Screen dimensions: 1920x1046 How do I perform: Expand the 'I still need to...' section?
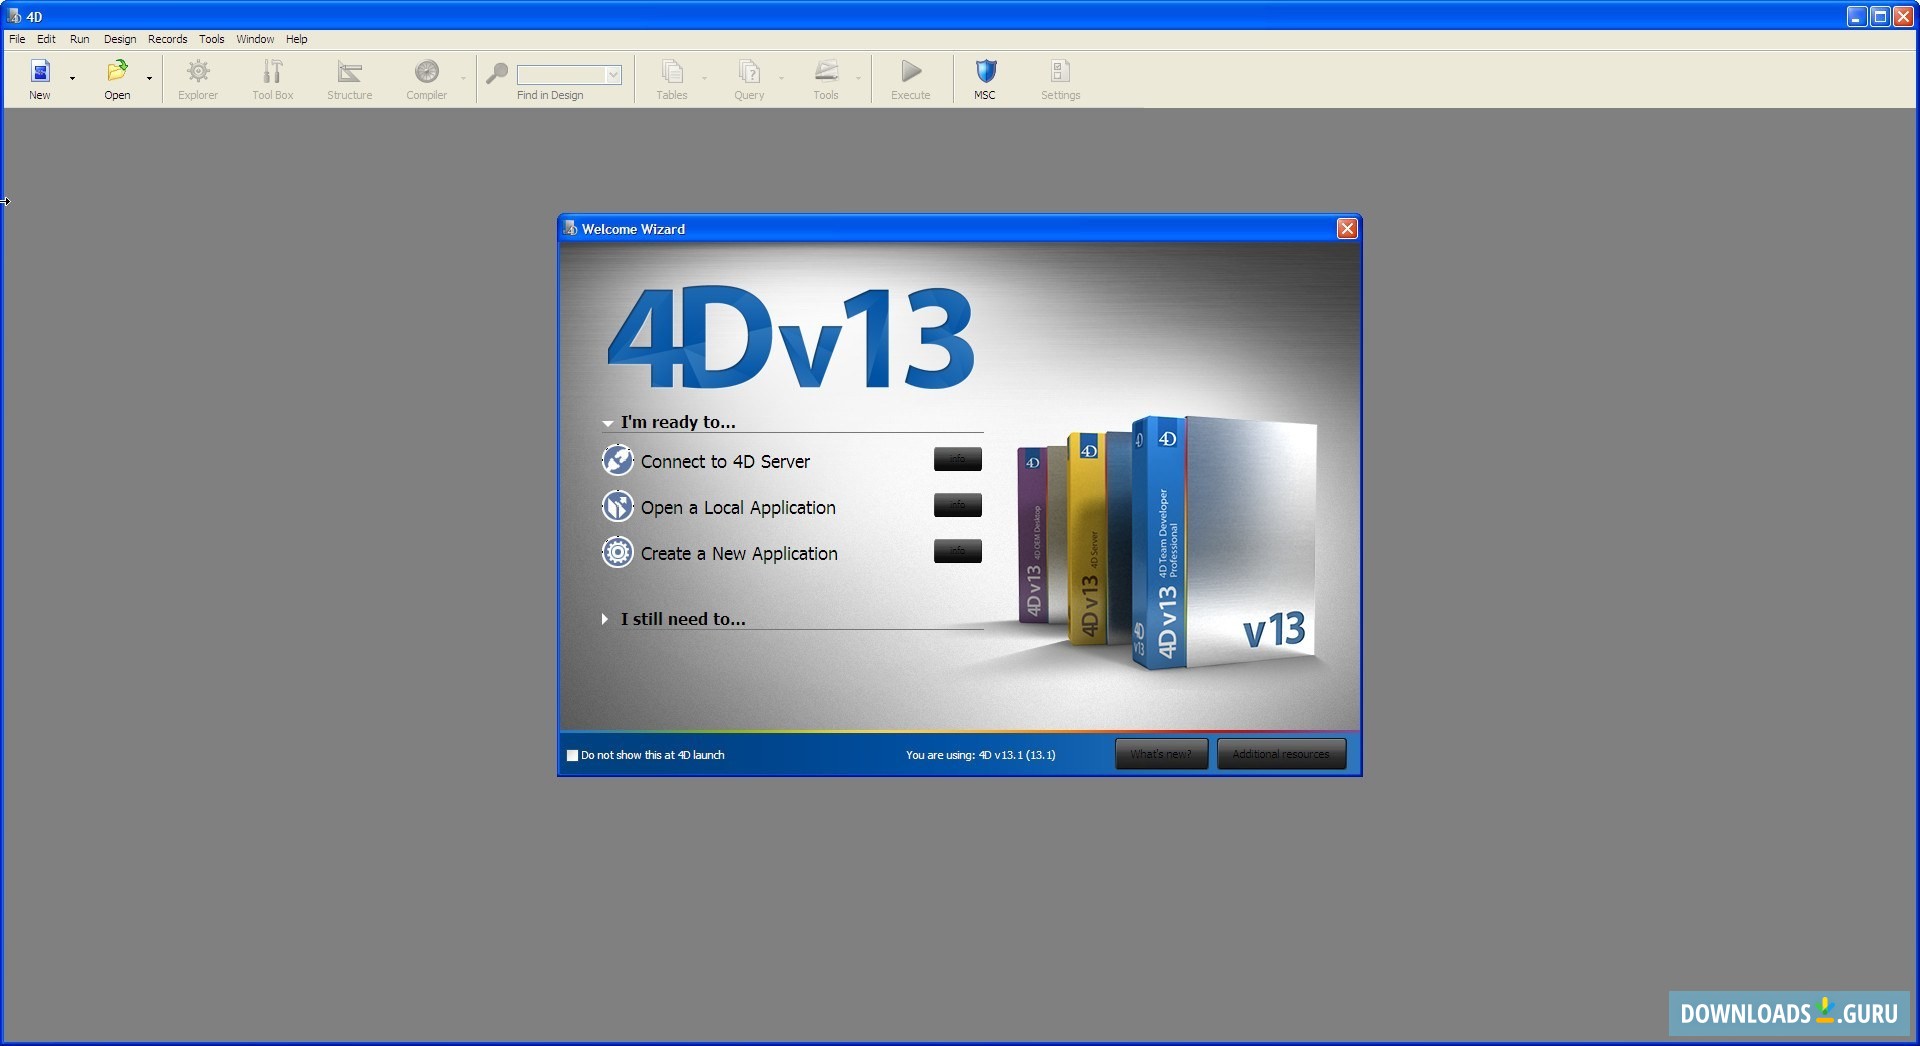(x=605, y=619)
